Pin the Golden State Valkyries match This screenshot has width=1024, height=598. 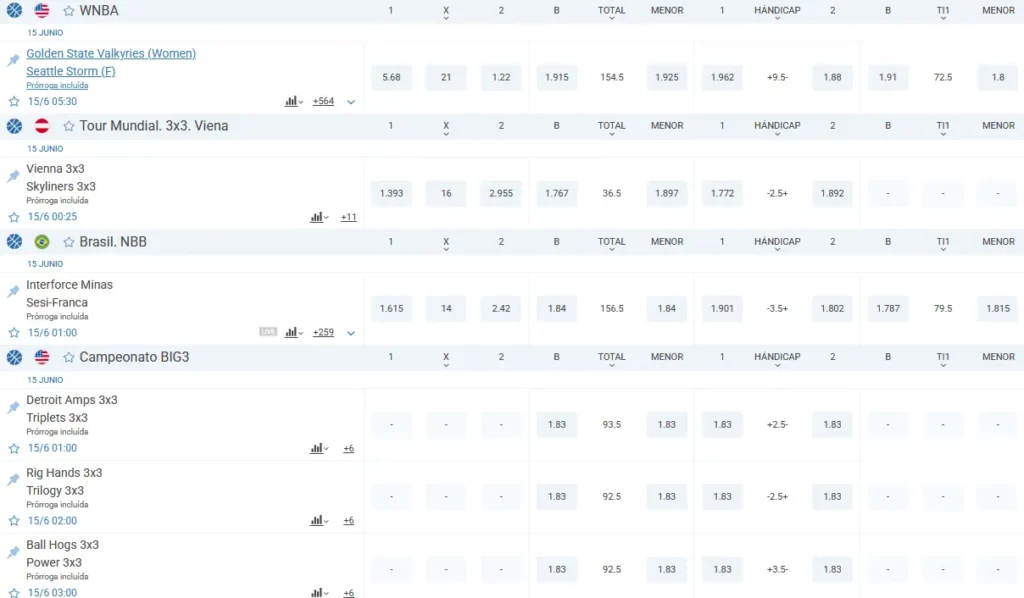click(x=13, y=60)
